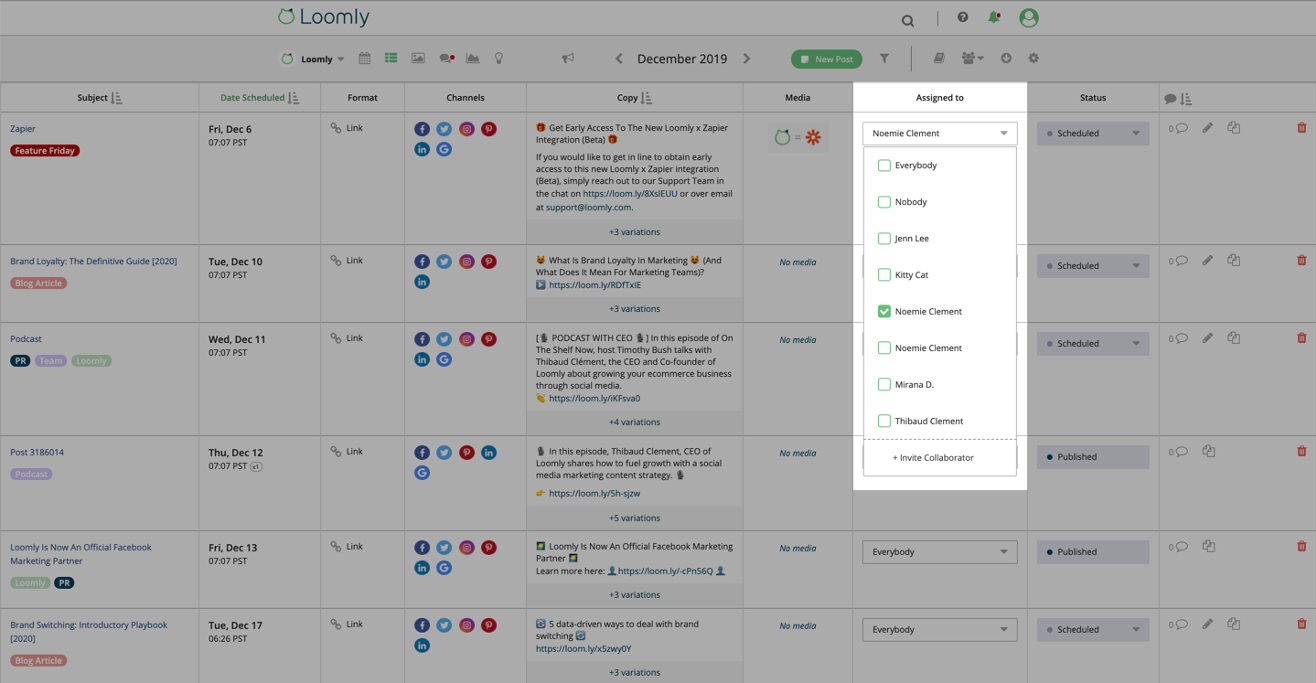Viewport: 1316px width, 683px height.
Task: Check the Everybody checkbox
Action: coord(884,166)
